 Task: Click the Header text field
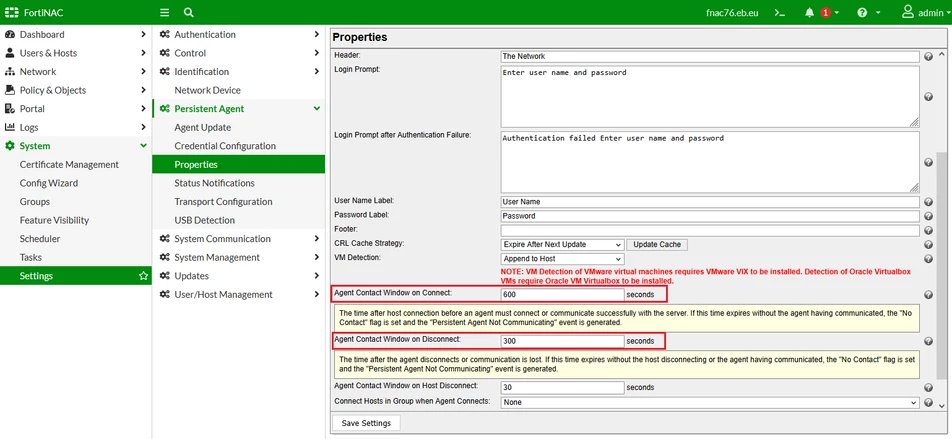710,56
